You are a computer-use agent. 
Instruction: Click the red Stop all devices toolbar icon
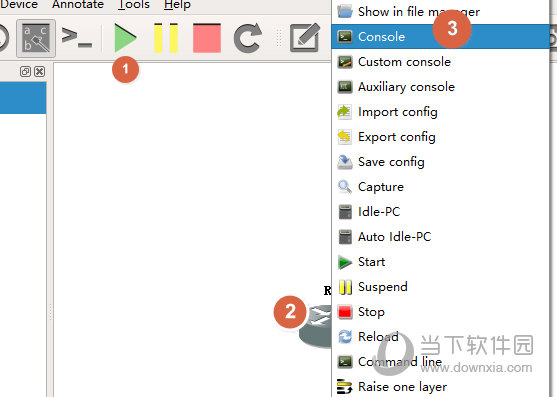(x=207, y=38)
